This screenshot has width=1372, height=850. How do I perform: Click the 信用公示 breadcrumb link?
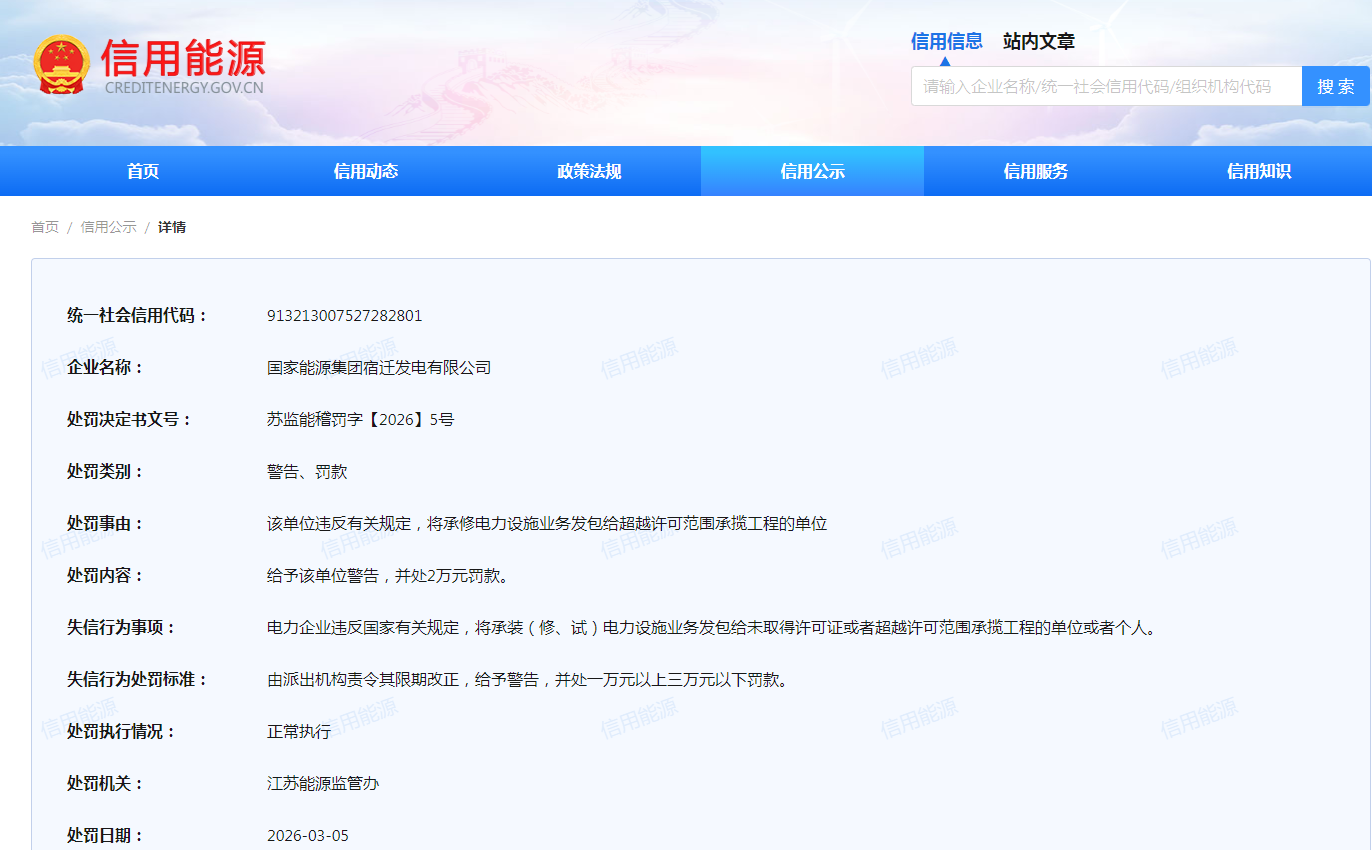click(x=108, y=227)
